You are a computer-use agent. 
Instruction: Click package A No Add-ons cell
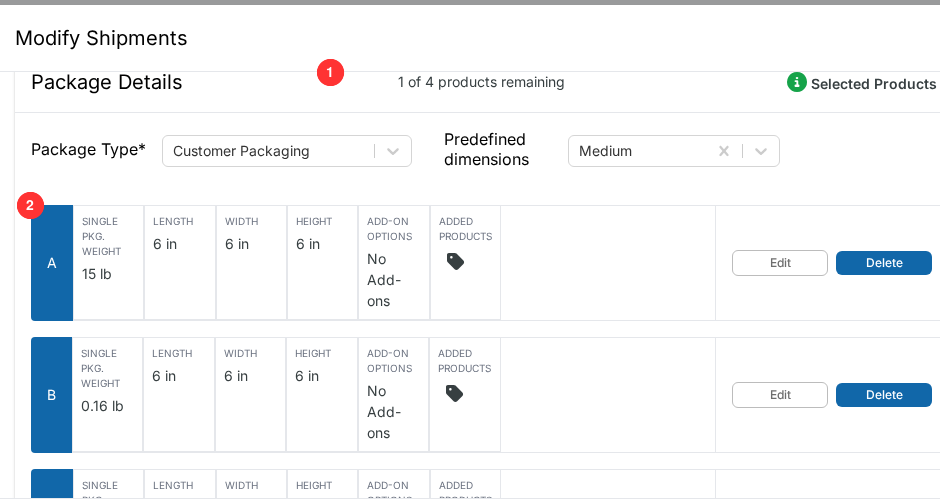(x=394, y=263)
